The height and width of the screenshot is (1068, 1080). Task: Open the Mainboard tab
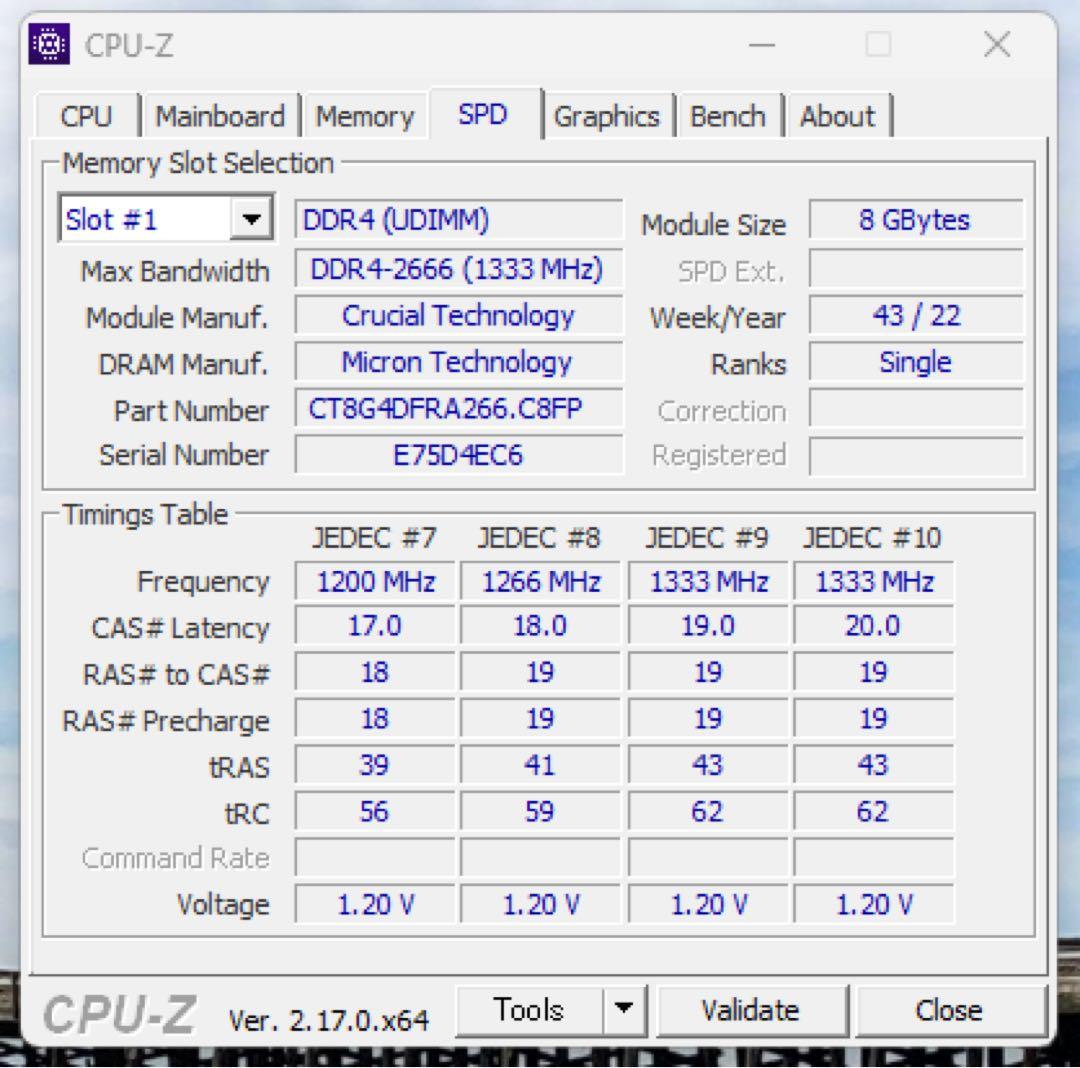tap(220, 116)
